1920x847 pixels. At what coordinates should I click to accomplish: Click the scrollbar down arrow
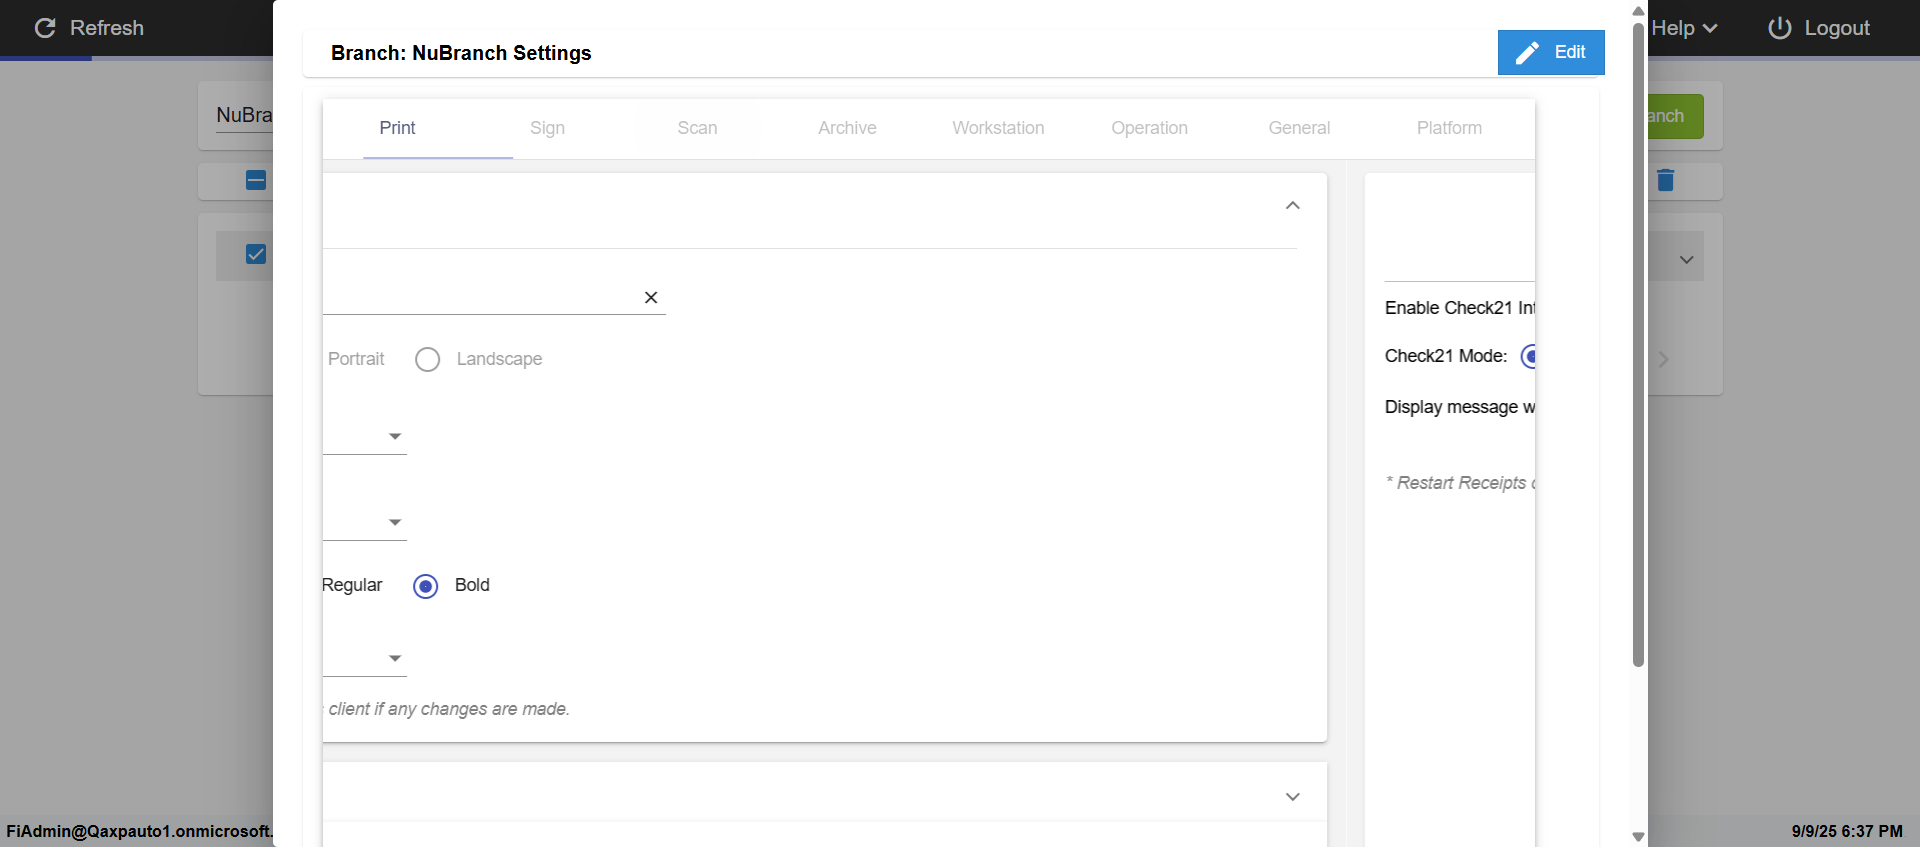pos(1638,836)
